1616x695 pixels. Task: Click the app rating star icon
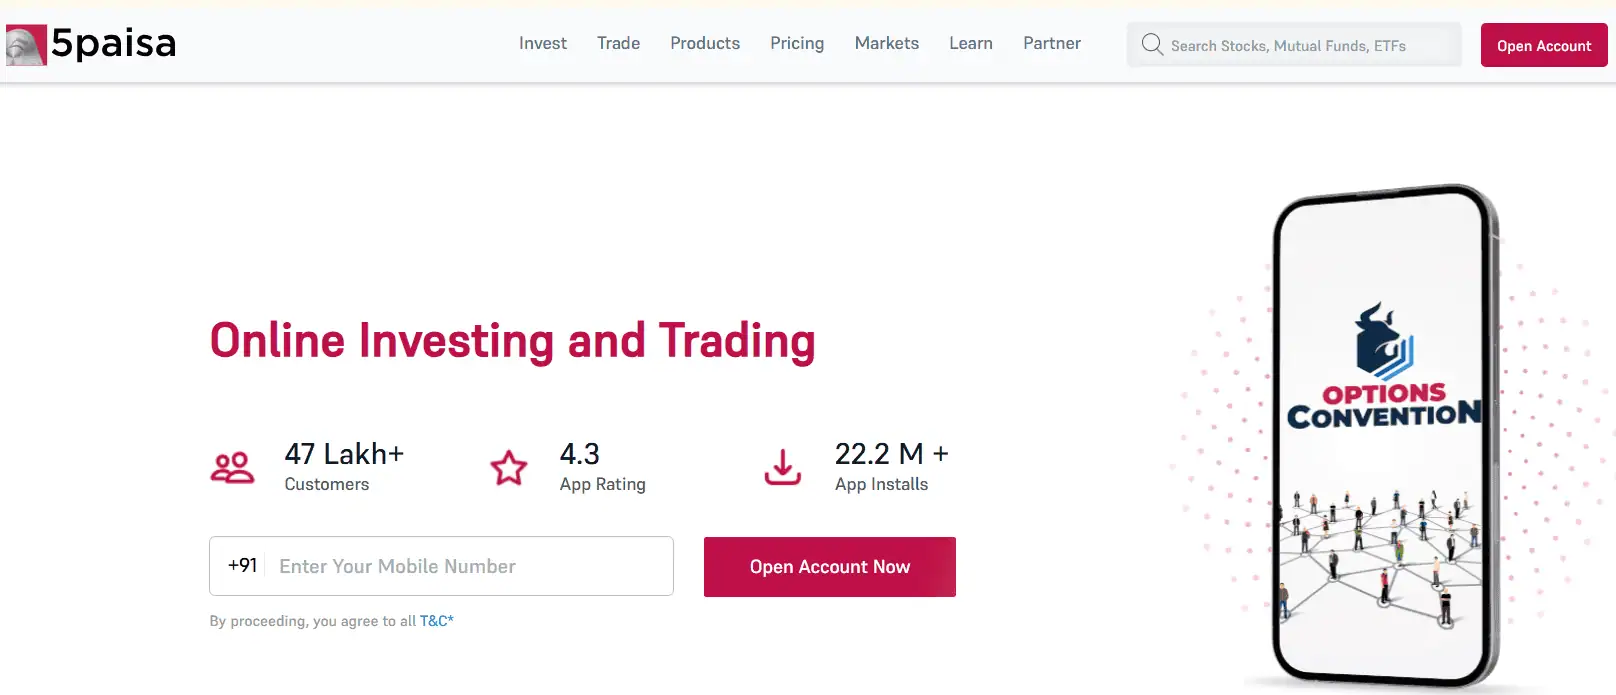tap(509, 467)
